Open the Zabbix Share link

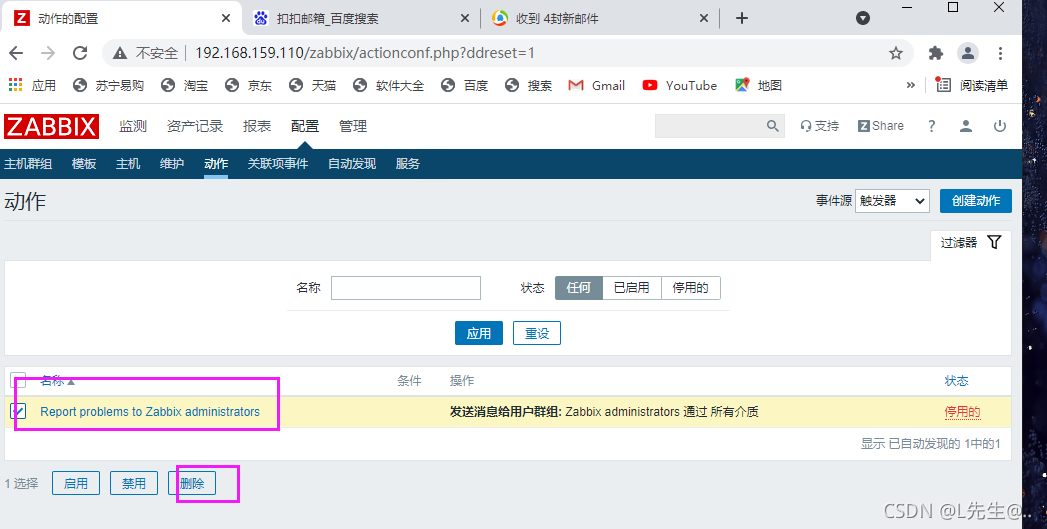pos(881,126)
